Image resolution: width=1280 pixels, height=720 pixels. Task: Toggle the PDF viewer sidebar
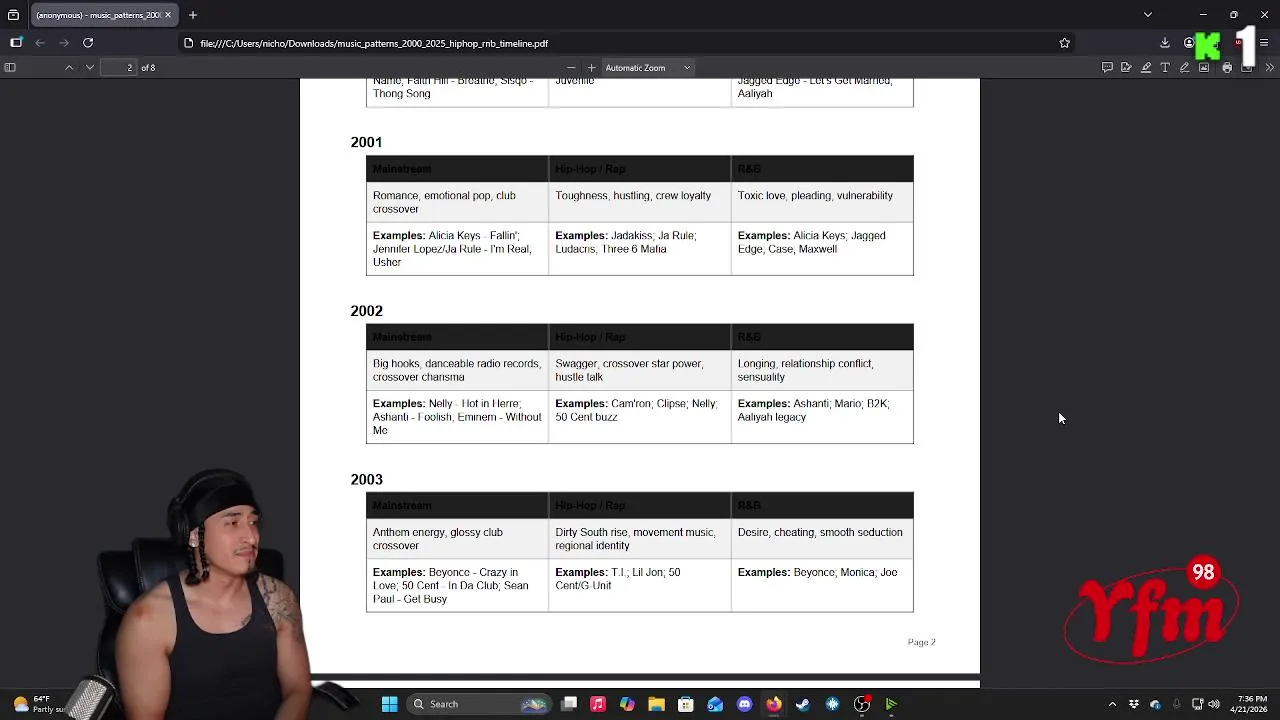point(10,68)
